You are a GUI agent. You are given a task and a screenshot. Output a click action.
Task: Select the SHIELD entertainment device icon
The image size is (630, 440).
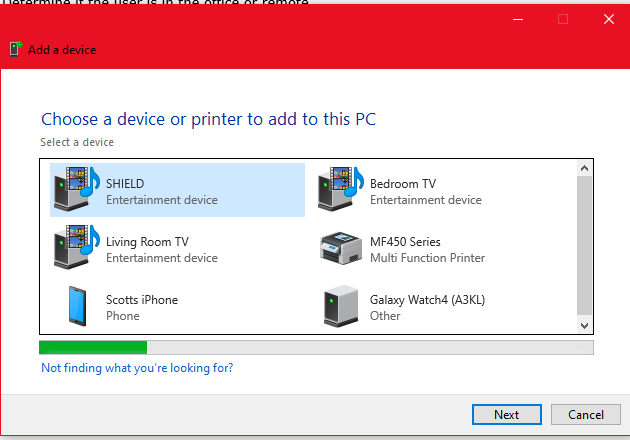pos(77,189)
